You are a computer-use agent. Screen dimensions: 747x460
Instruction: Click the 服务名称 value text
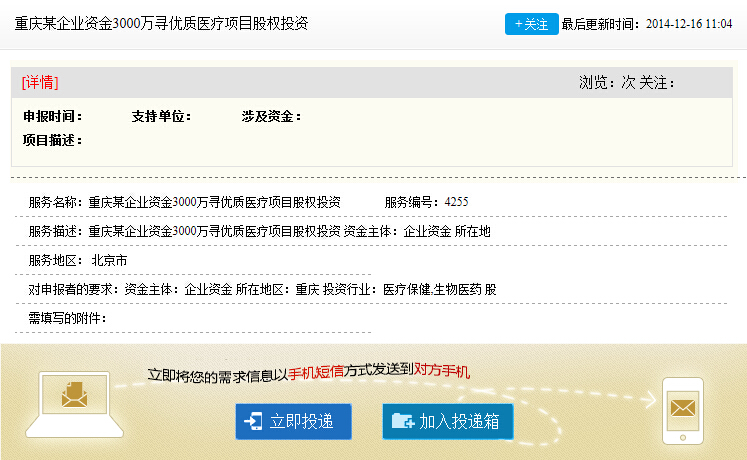(214, 202)
